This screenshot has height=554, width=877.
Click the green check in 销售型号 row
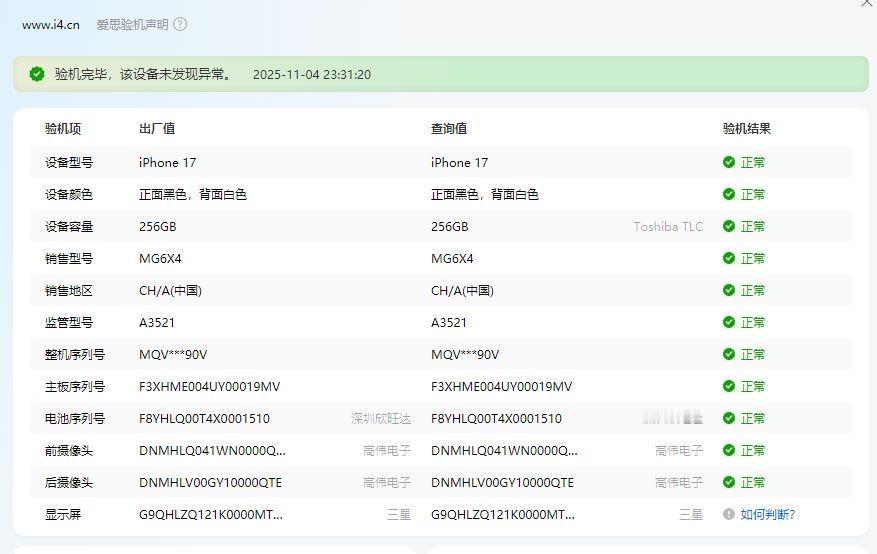coord(728,258)
